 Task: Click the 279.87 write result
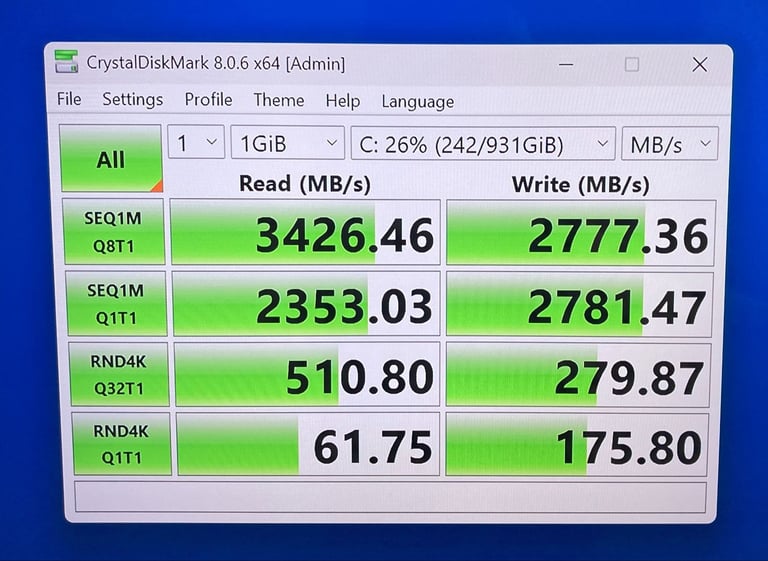tap(578, 375)
